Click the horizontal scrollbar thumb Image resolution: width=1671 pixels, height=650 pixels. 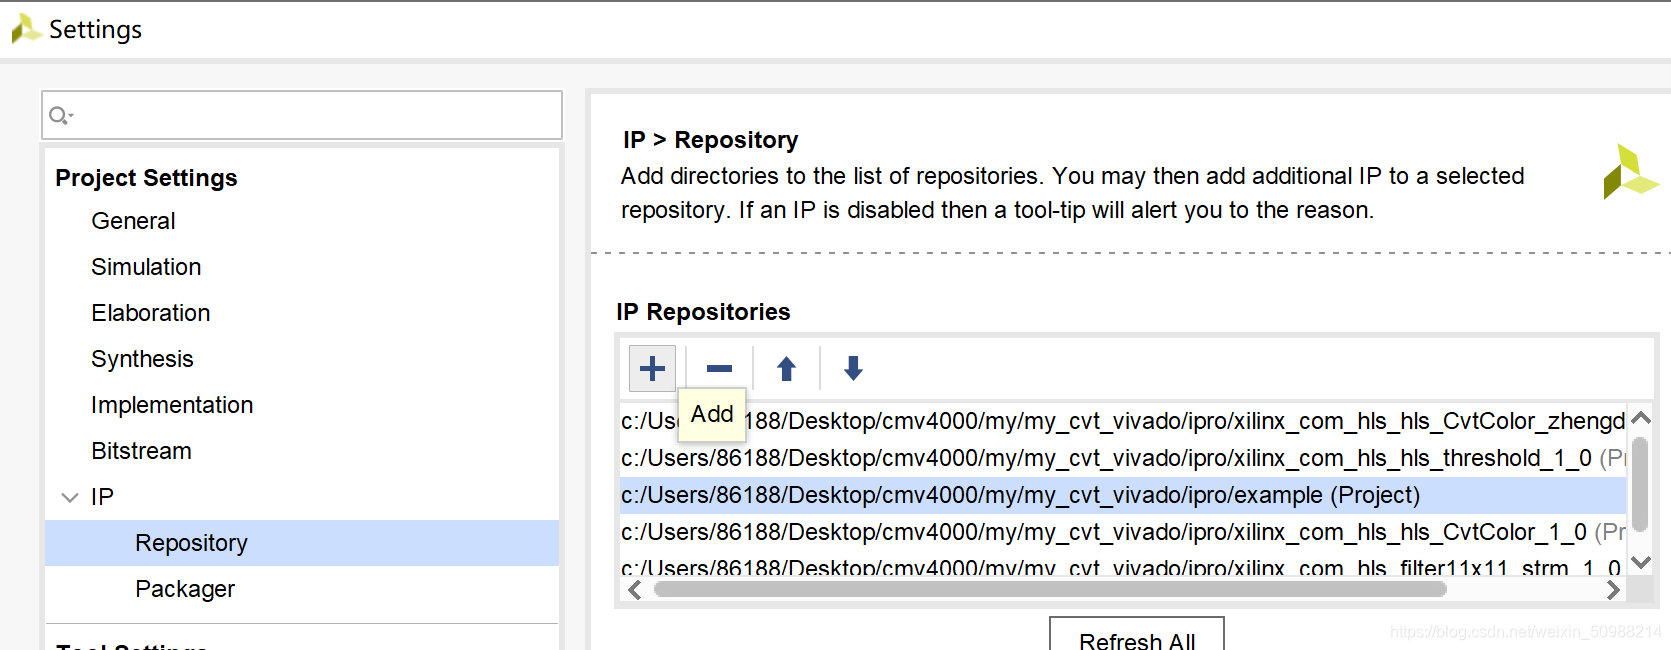pos(1050,590)
